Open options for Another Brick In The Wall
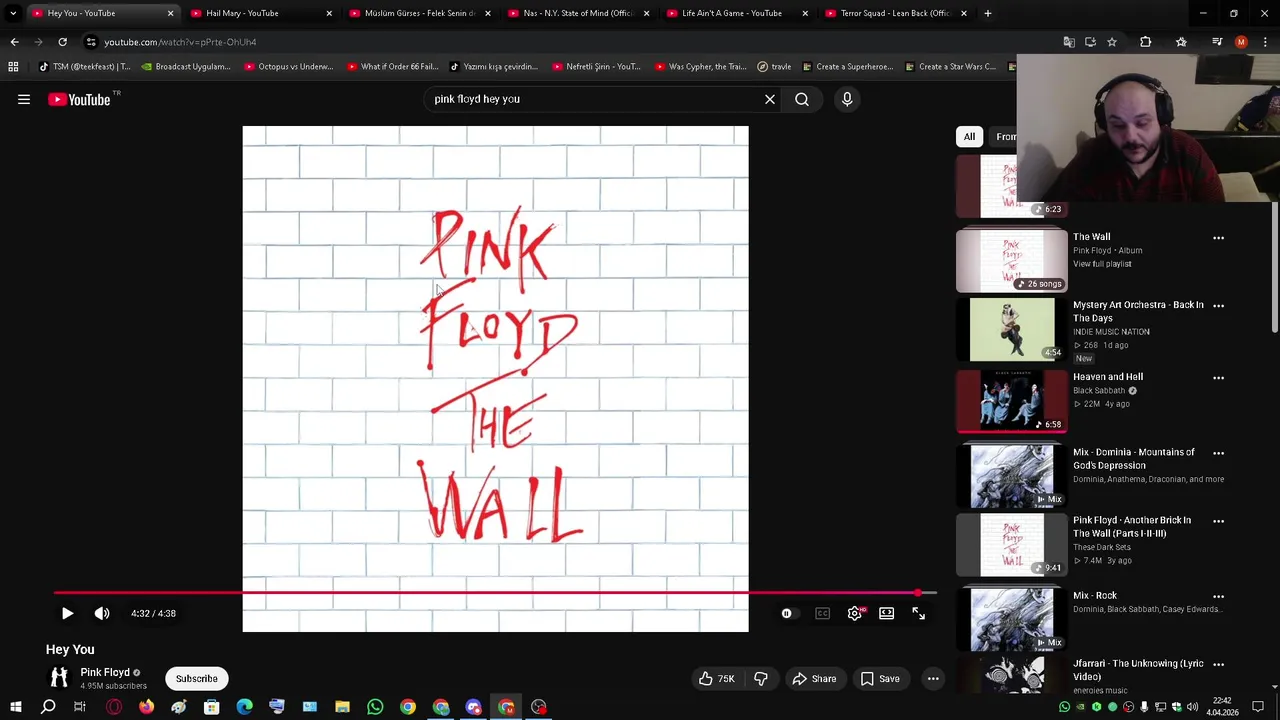Screen dimensions: 1280x720 pyautogui.click(x=1218, y=521)
